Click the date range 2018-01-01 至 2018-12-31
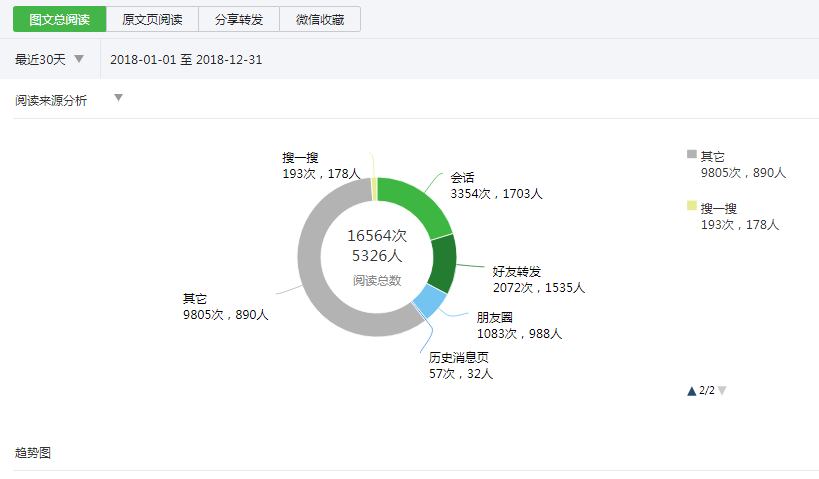The image size is (819, 479). [x=186, y=60]
